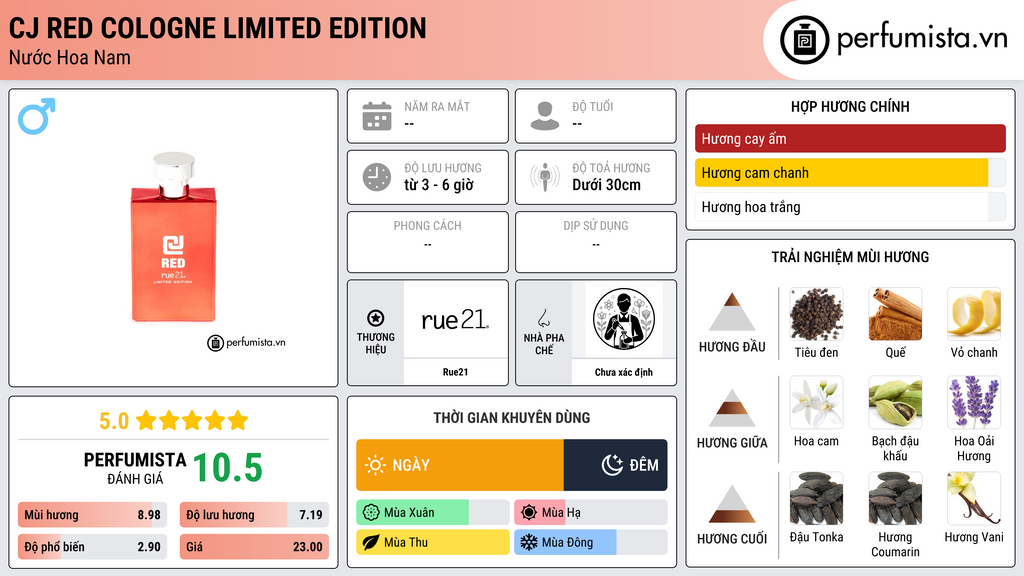Click the Rue21 brand name label
The height and width of the screenshot is (576, 1024).
455,372
